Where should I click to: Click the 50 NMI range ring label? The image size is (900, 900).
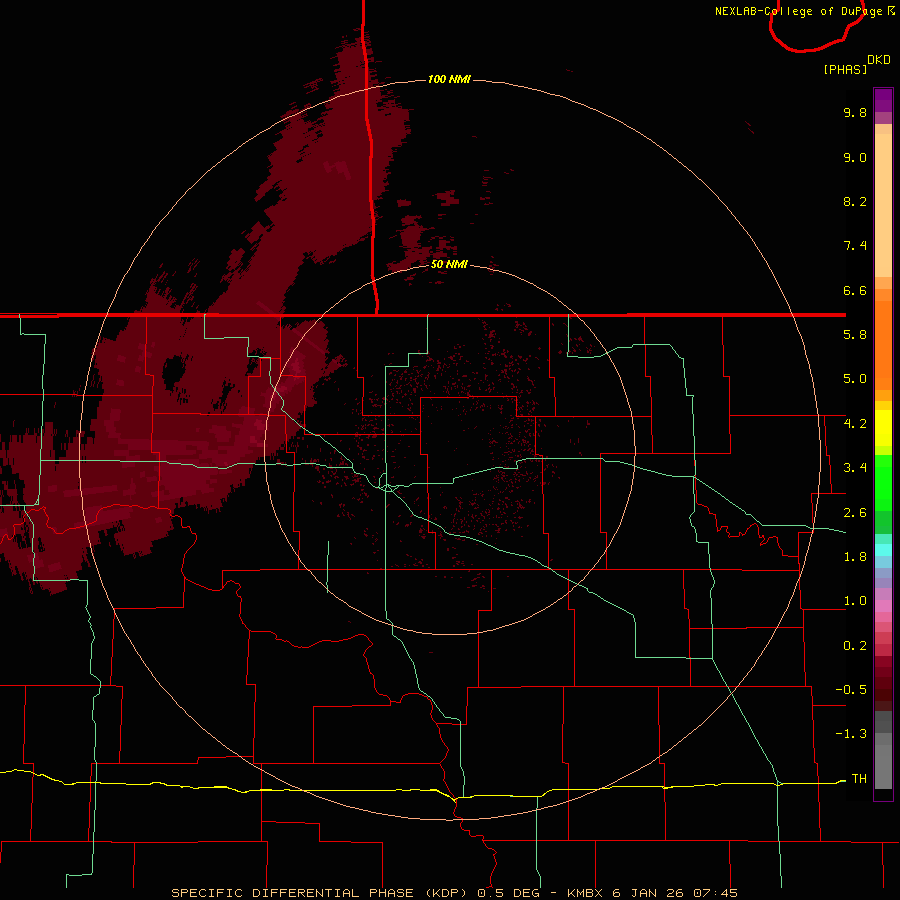coord(449,264)
